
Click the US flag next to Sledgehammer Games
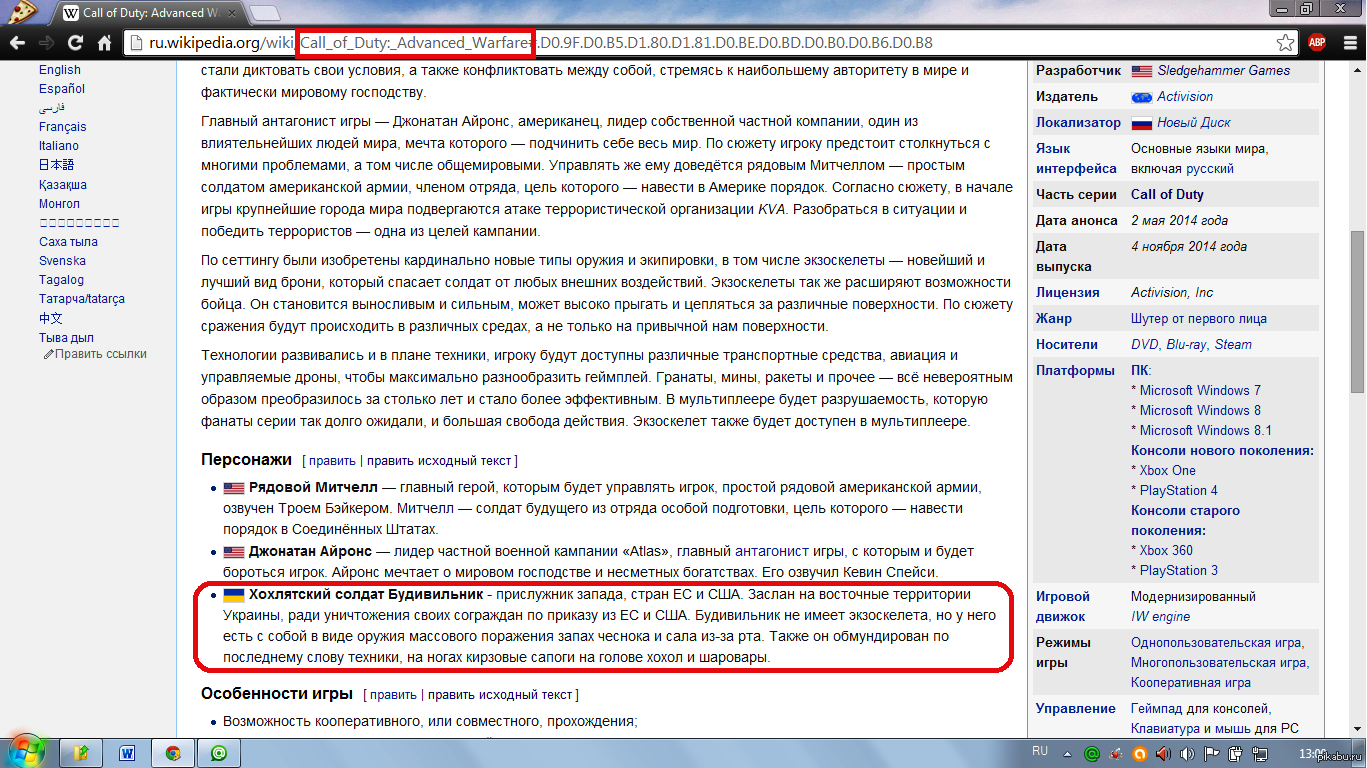click(x=1141, y=71)
